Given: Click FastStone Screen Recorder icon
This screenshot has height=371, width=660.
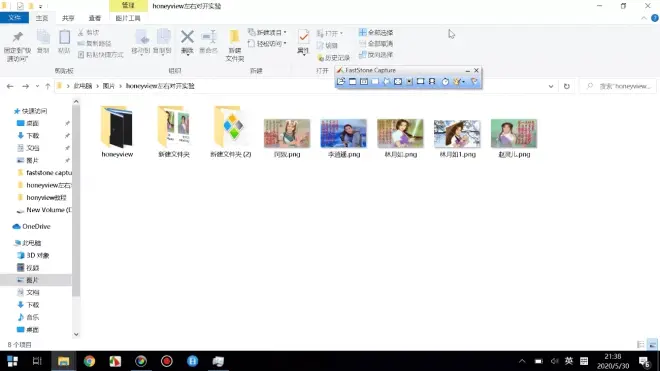Looking at the screenshot, I should tap(432, 82).
